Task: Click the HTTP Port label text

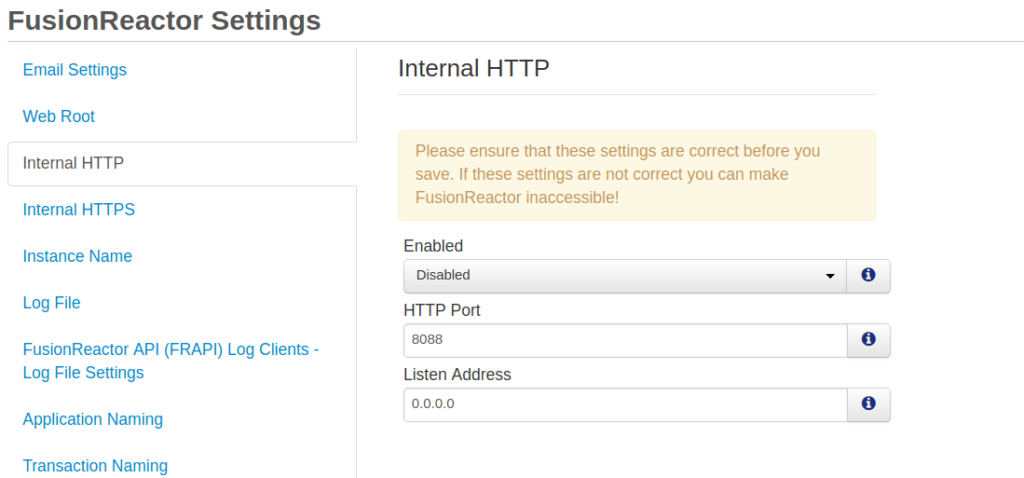Action: pos(442,310)
